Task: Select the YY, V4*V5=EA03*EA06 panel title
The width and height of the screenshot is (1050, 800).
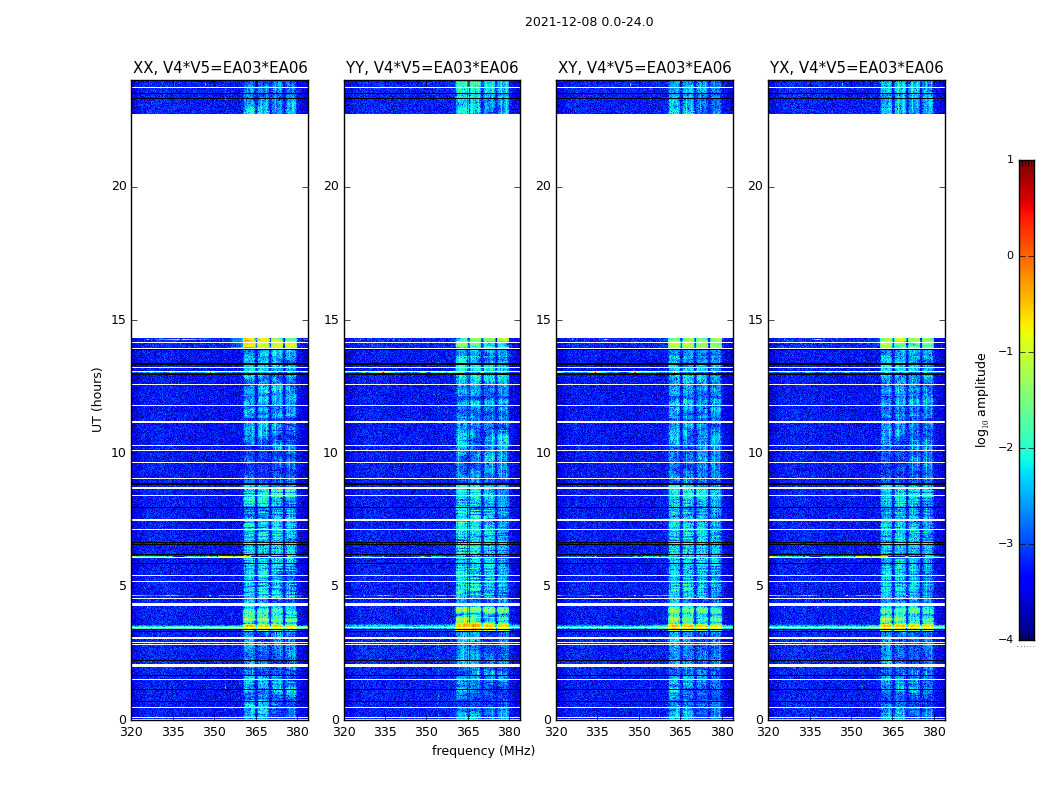Action: pos(432,68)
